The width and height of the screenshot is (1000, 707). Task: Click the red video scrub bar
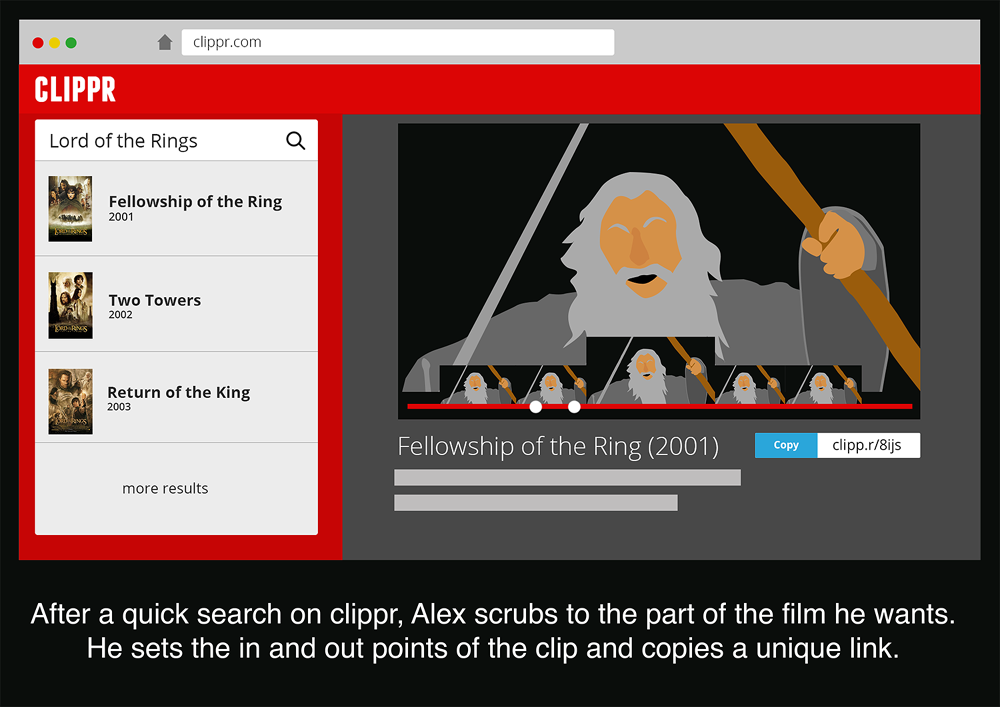(x=750, y=406)
